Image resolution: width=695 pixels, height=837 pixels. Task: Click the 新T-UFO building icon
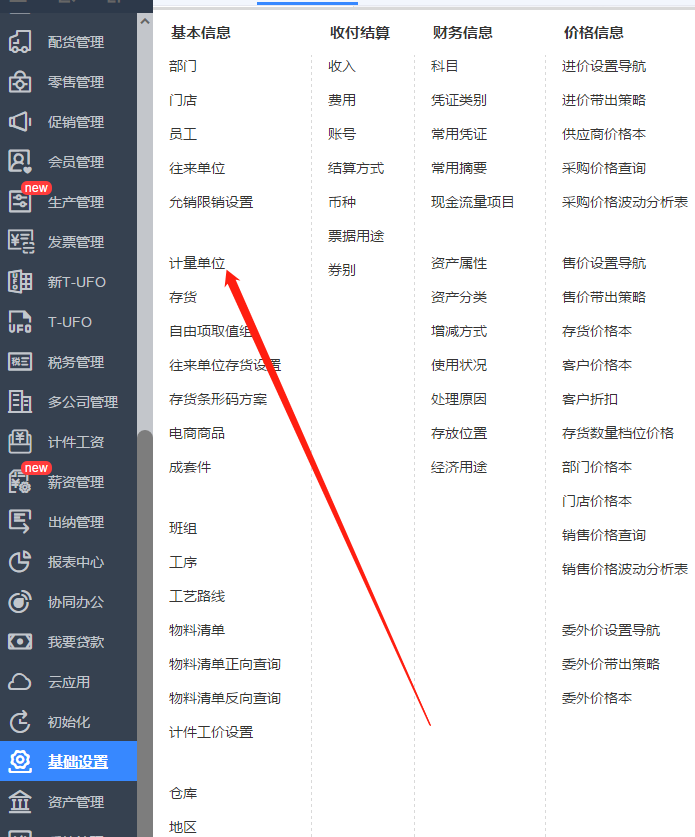click(x=20, y=282)
